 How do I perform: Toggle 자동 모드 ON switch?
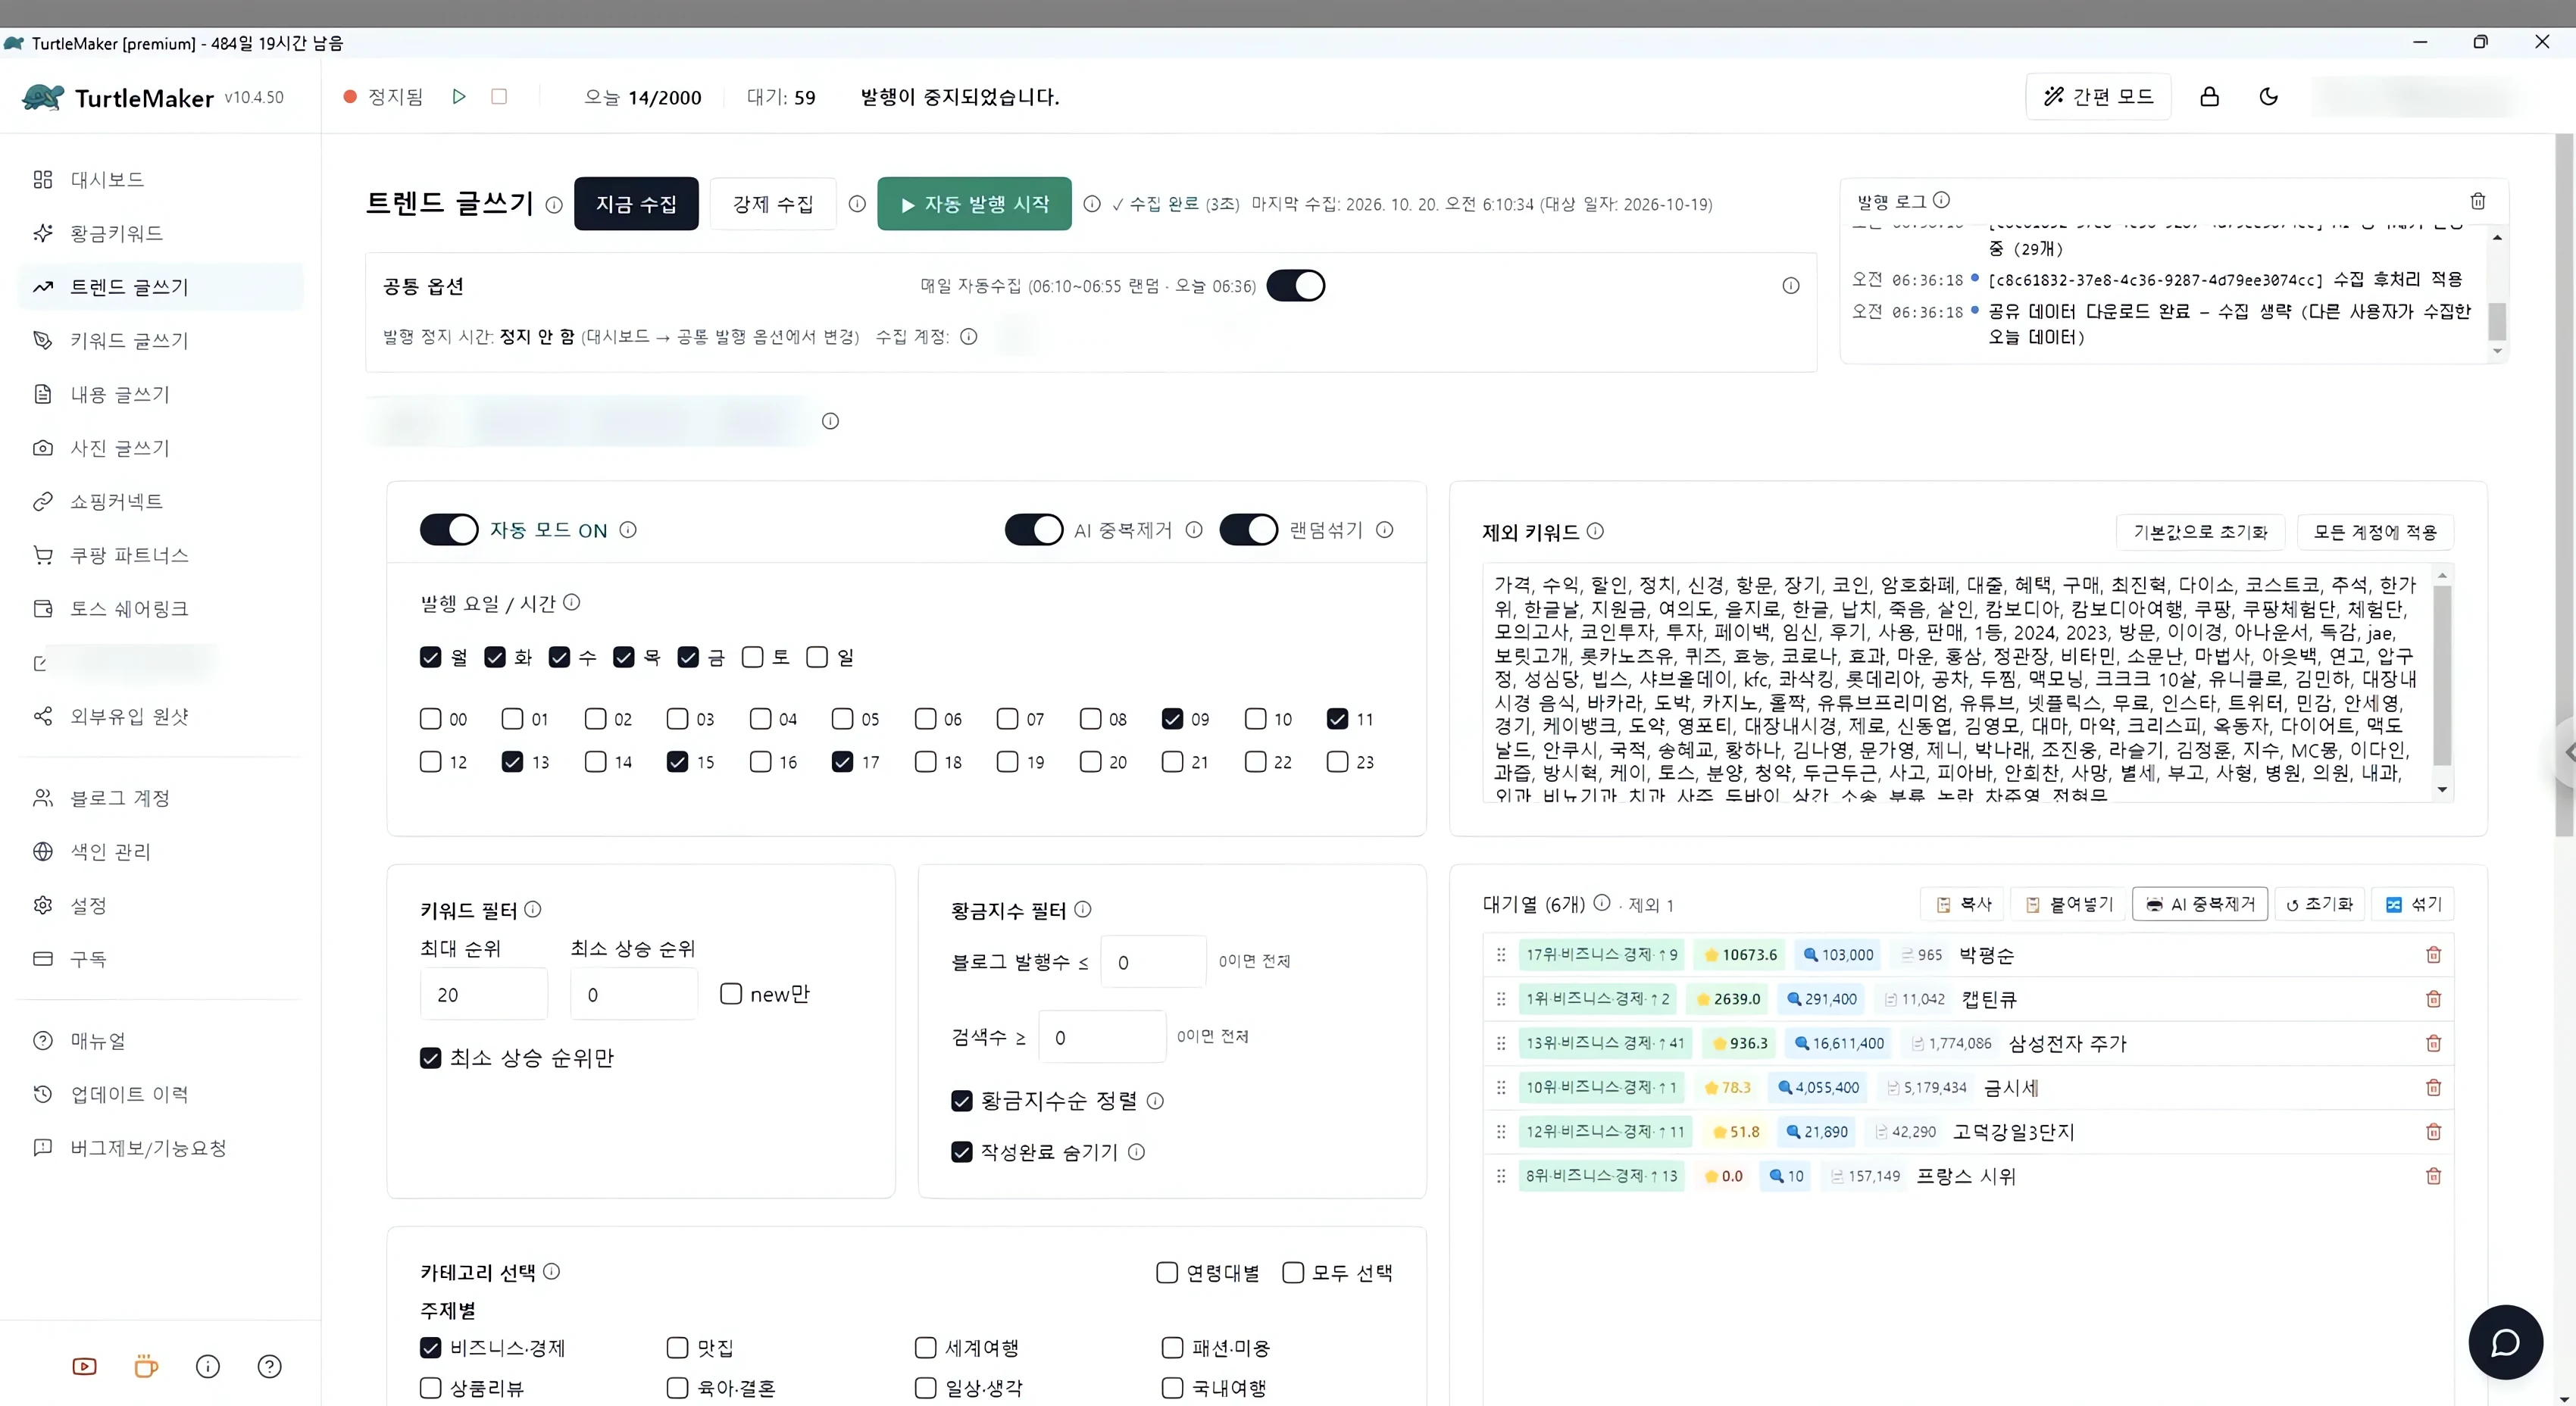click(x=449, y=530)
